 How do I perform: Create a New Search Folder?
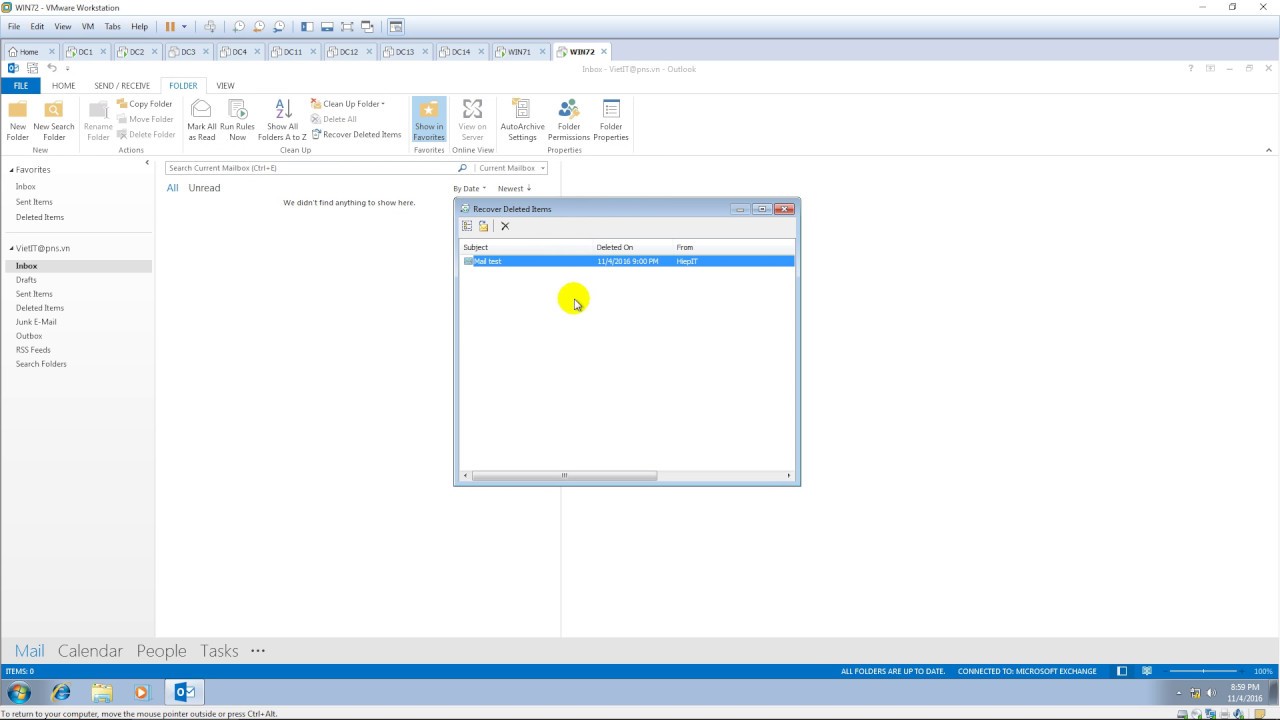click(54, 120)
